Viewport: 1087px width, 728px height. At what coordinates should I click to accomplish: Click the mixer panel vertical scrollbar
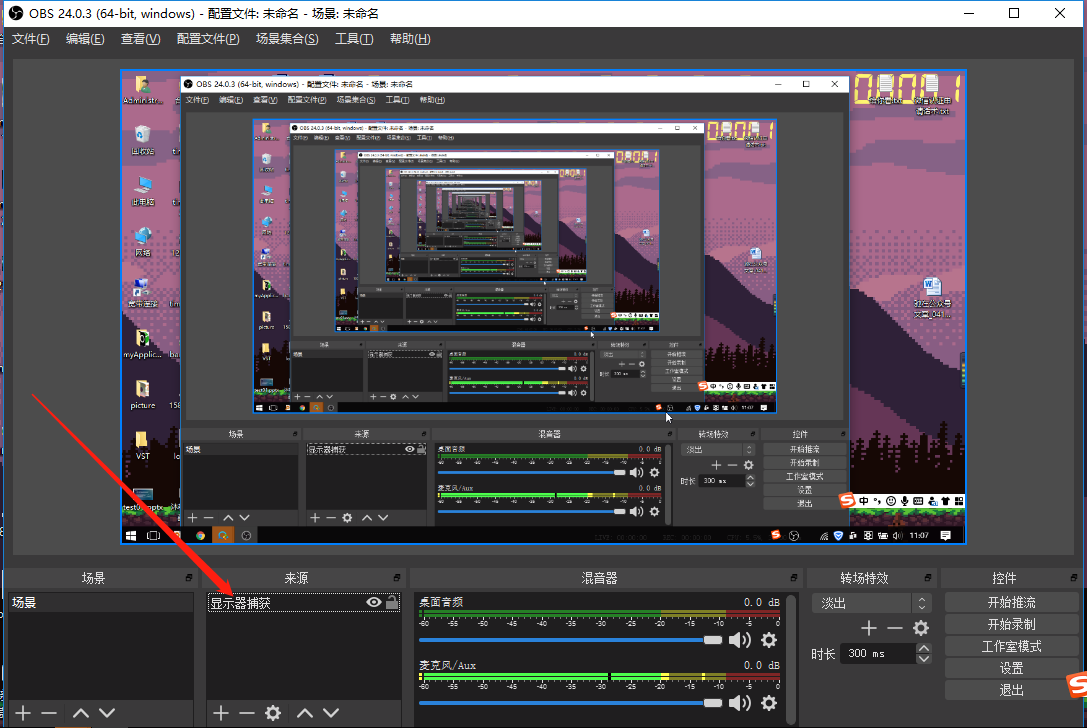[791, 659]
